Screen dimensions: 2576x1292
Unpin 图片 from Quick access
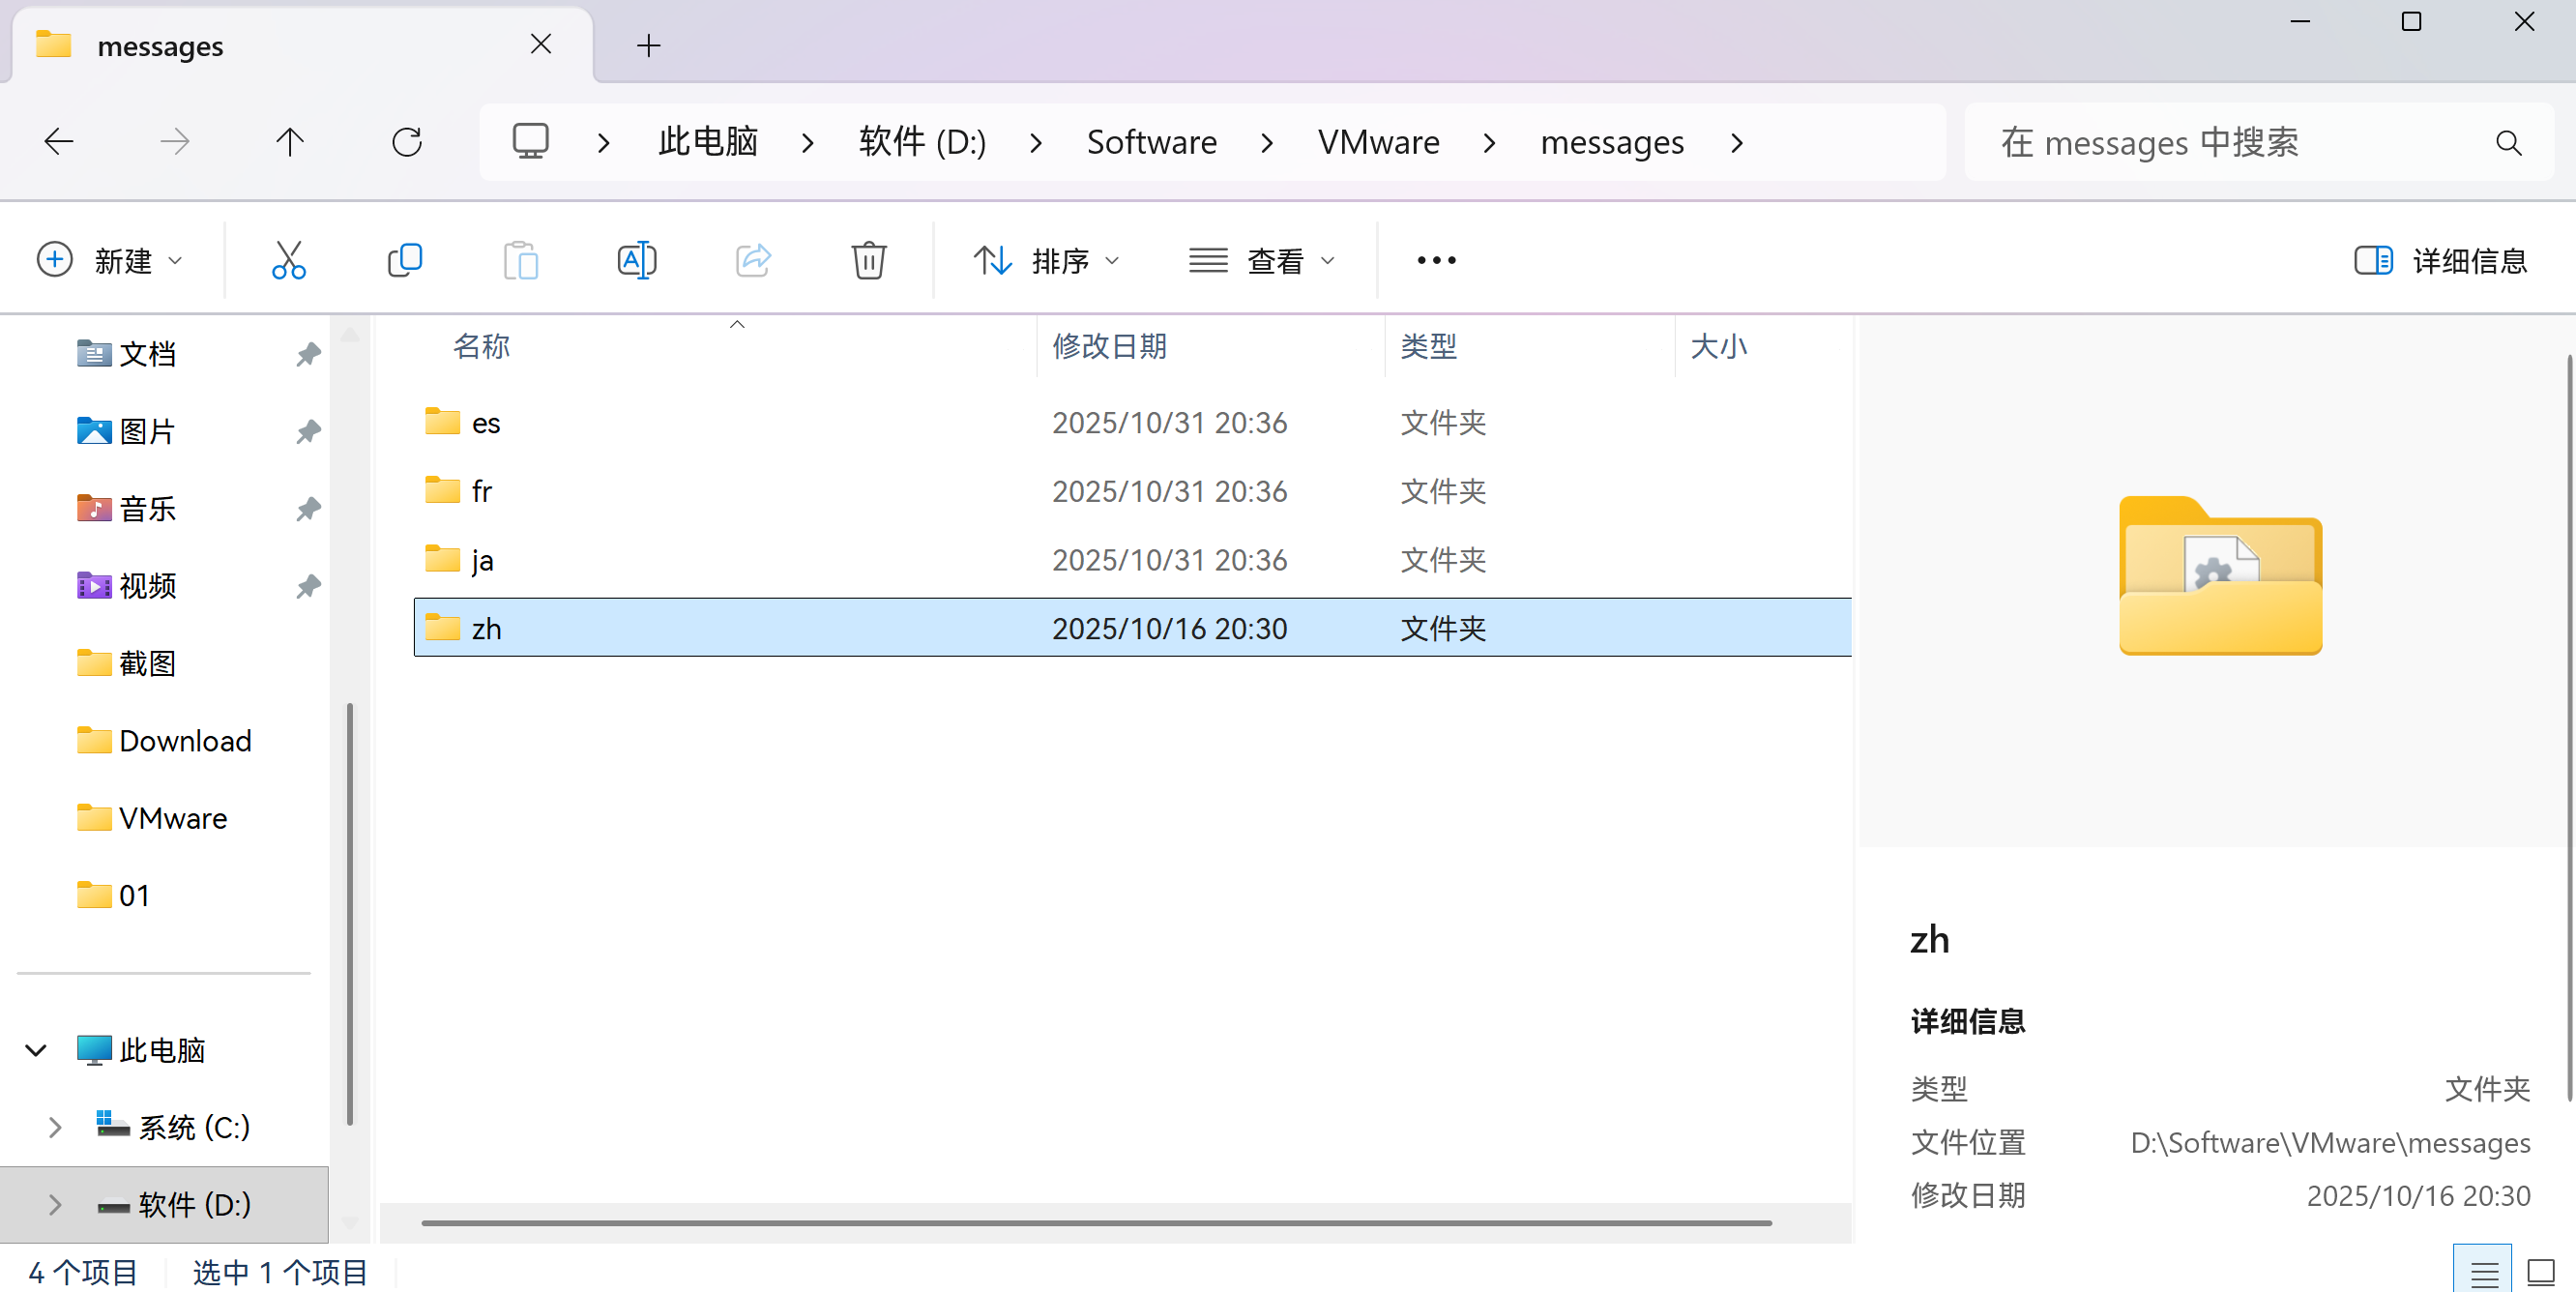pyautogui.click(x=308, y=432)
